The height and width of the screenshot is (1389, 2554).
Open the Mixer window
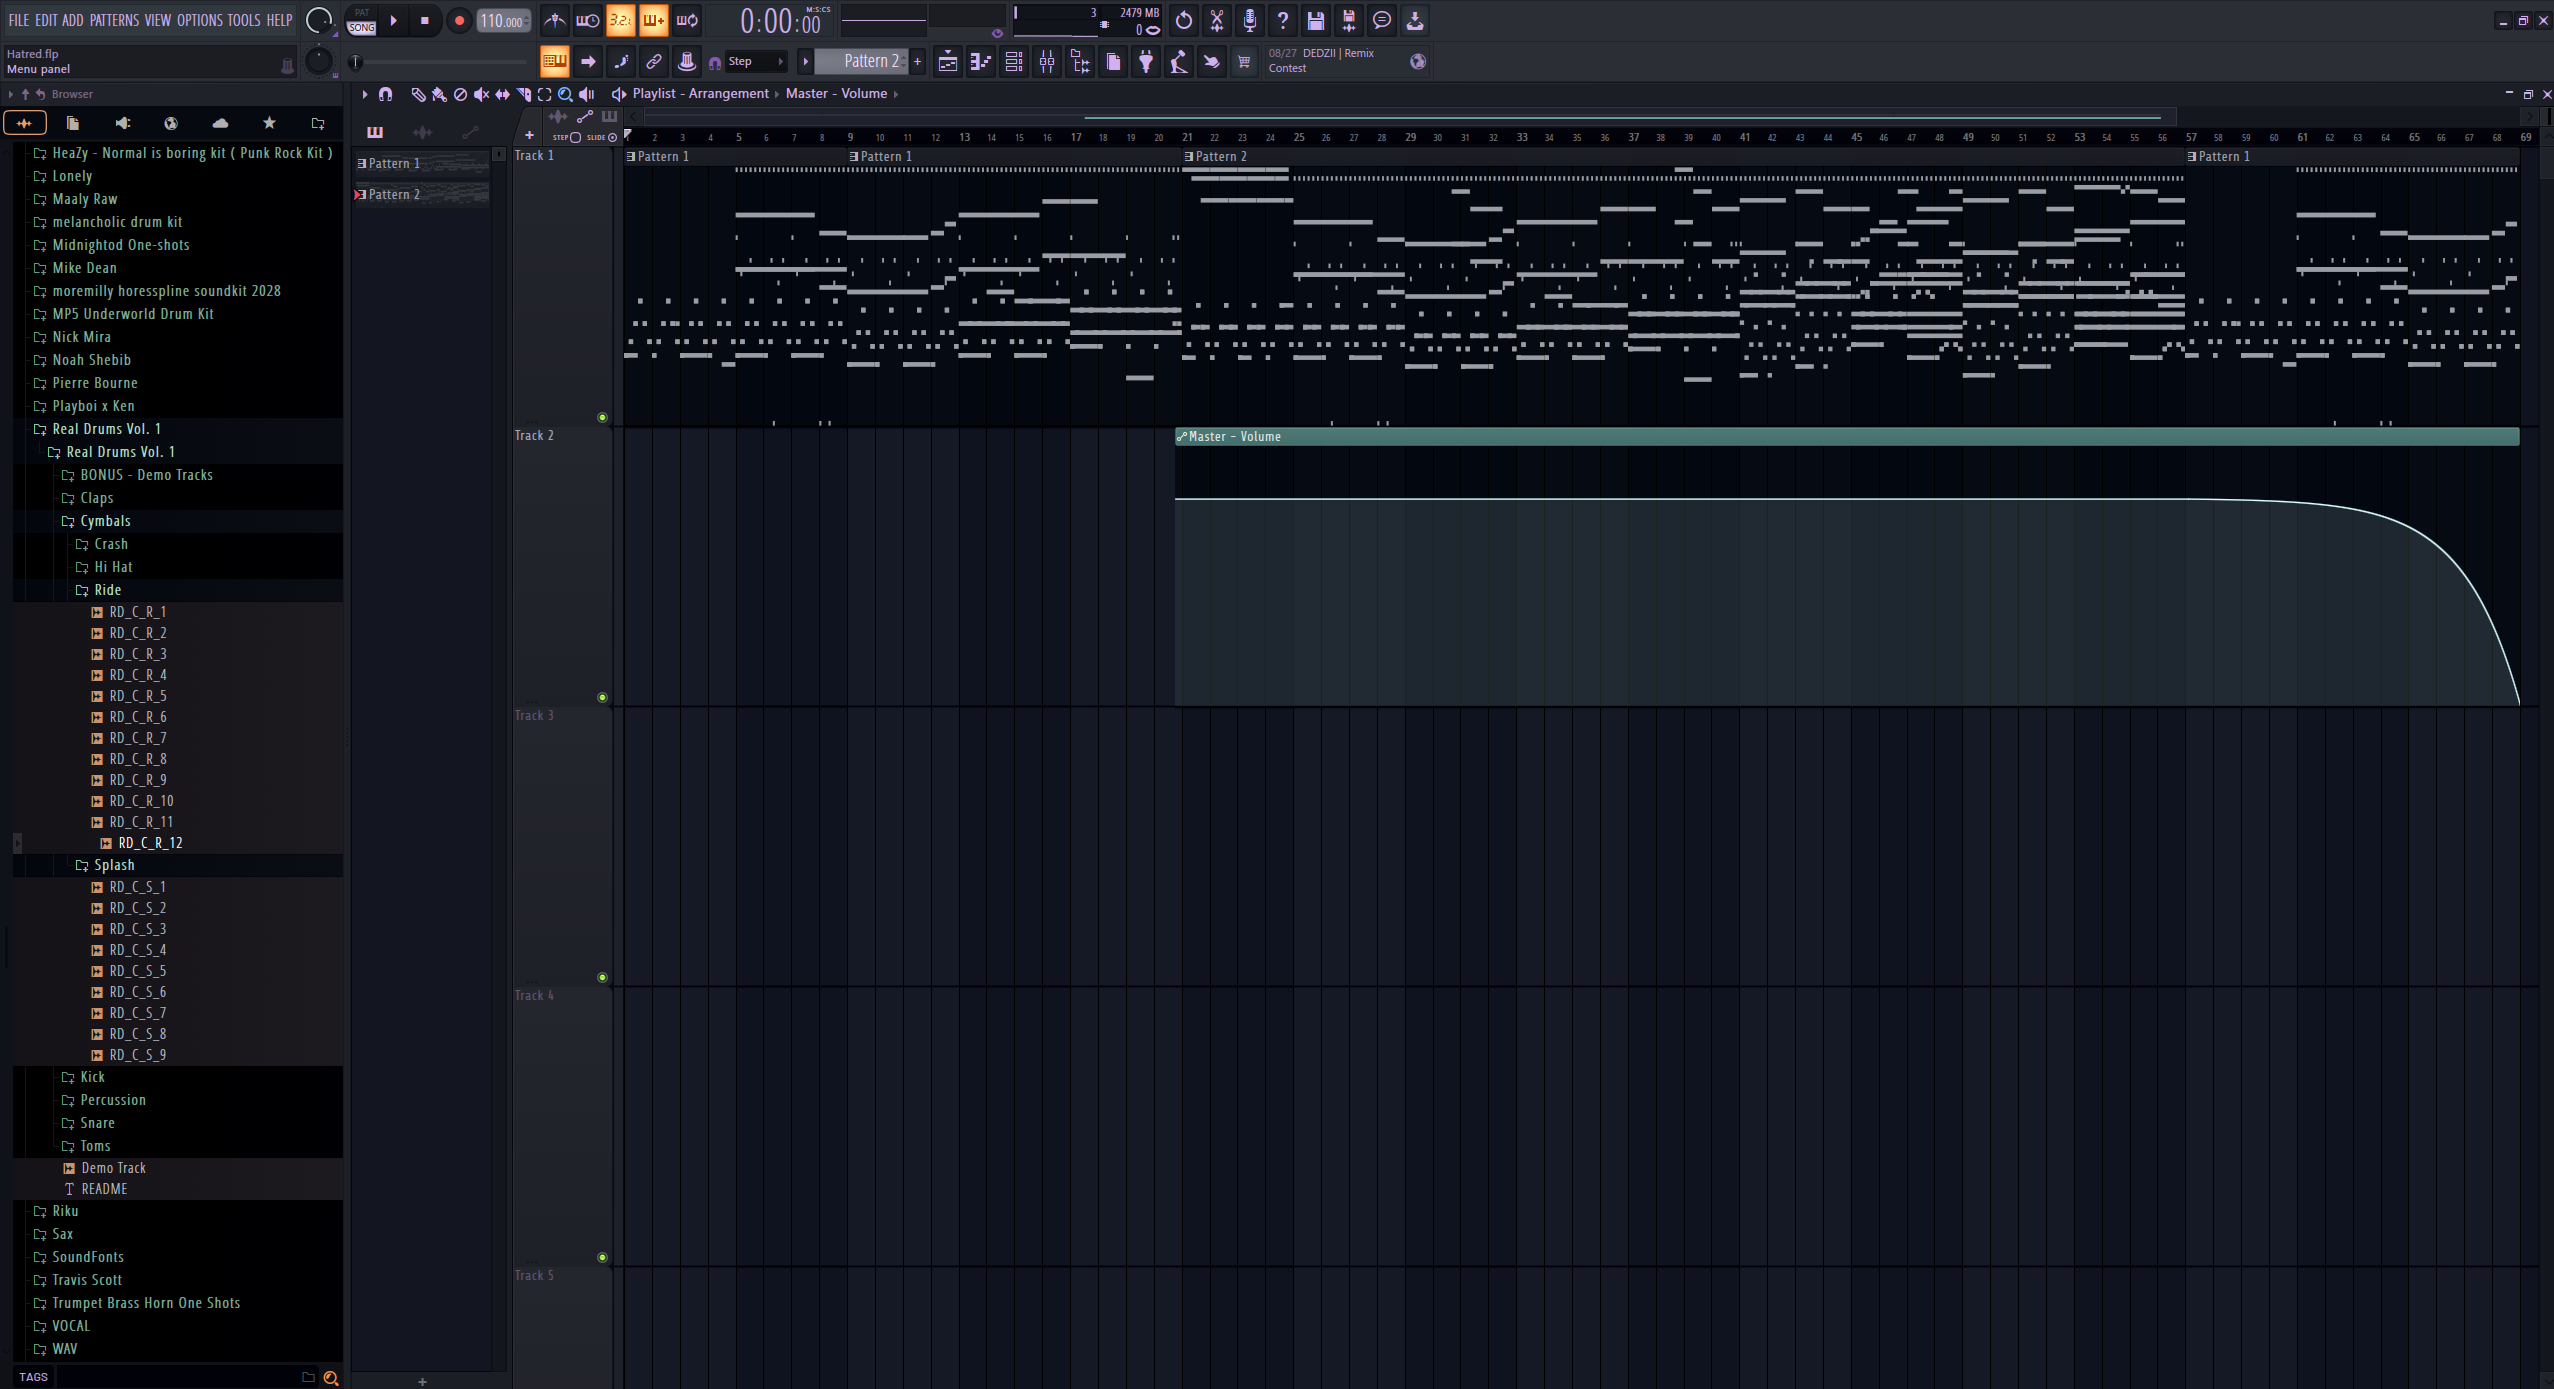pyautogui.click(x=1047, y=62)
